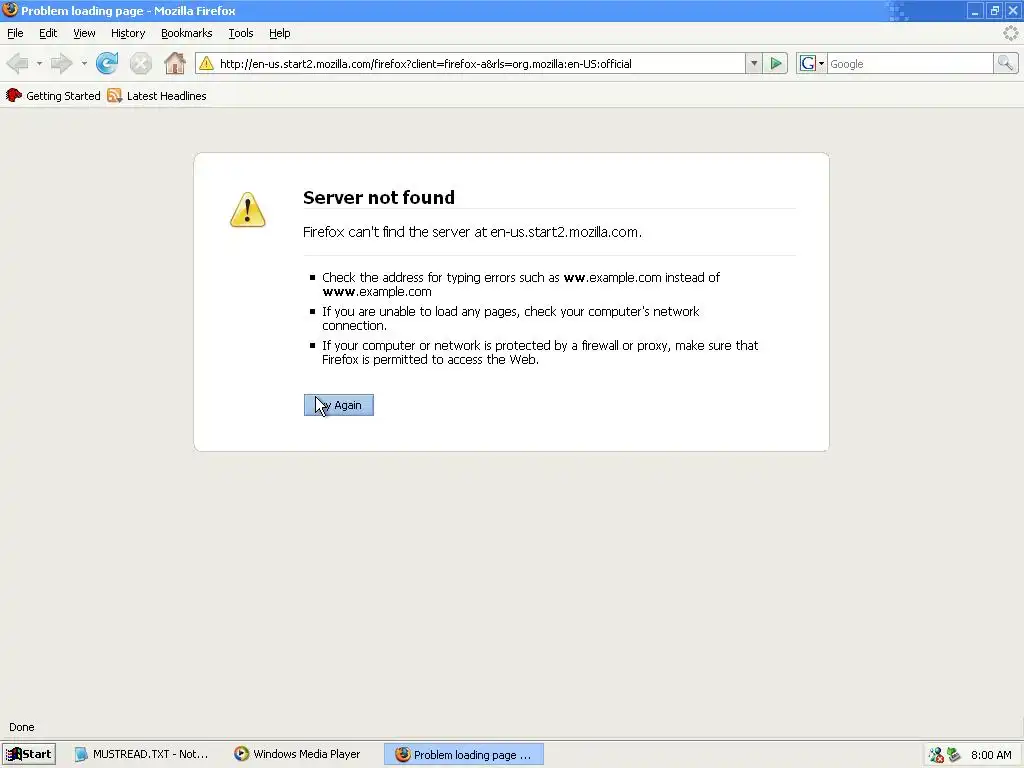This screenshot has height=768, width=1024.
Task: Click the second system tray icon
Action: pos(953,755)
